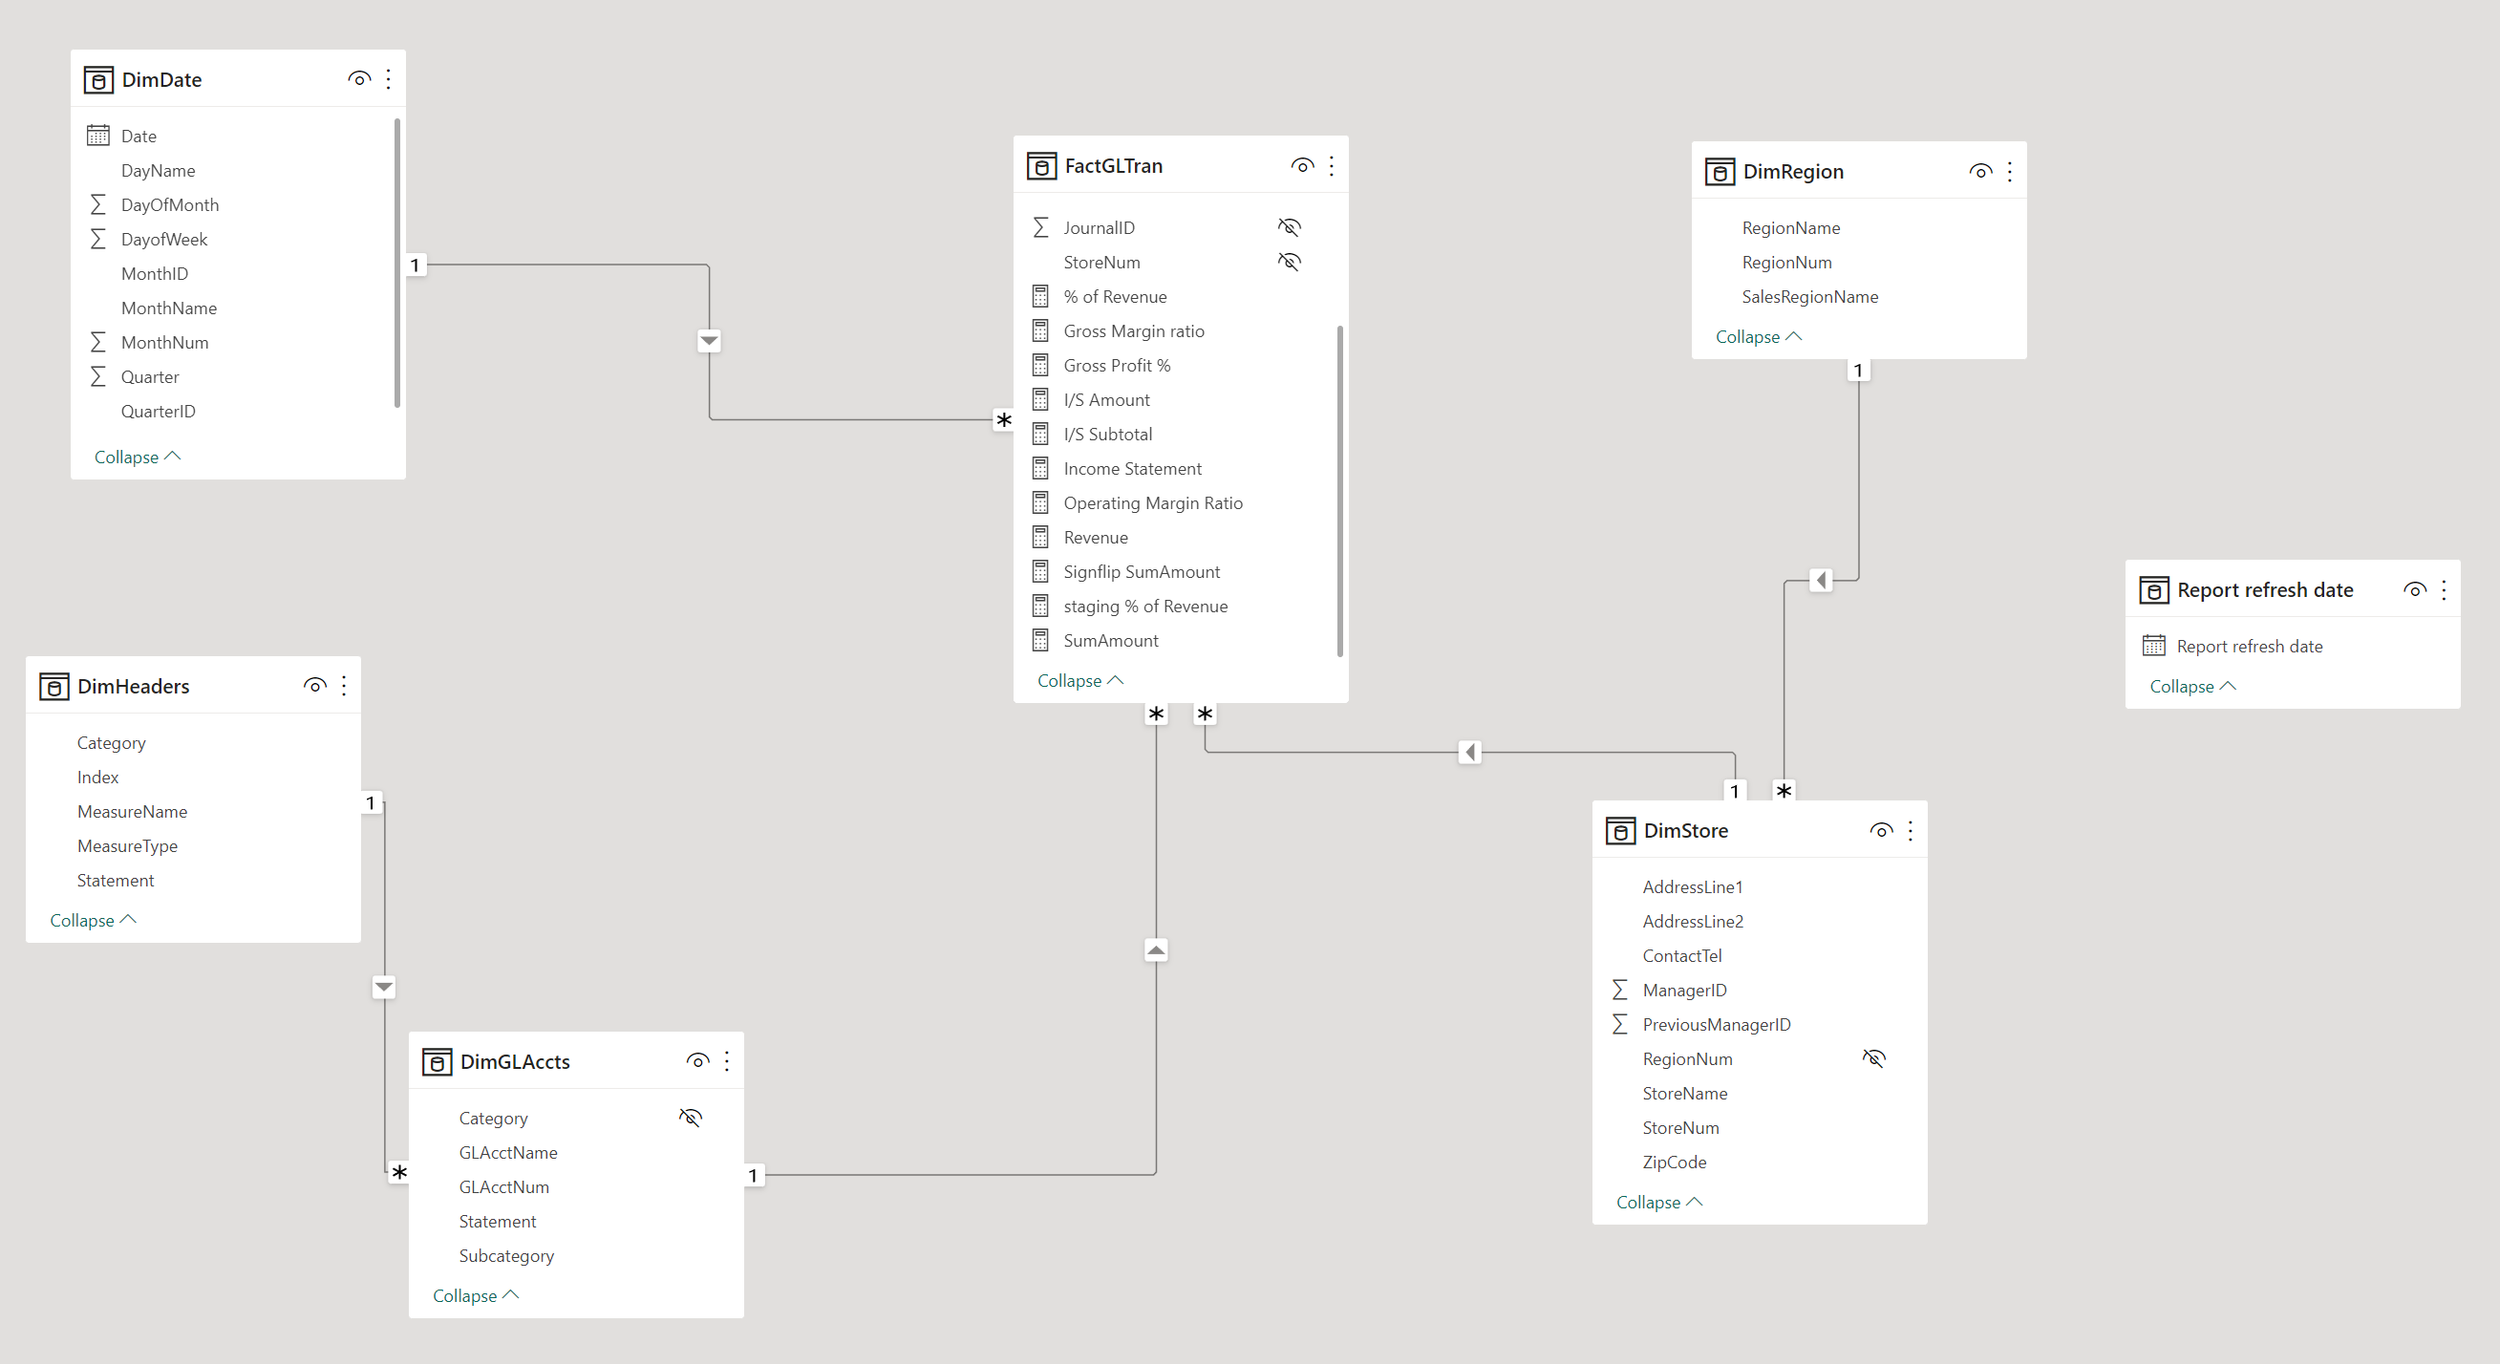Select filter arrow on DimDate relationship line
This screenshot has width=2500, height=1364.
point(709,341)
